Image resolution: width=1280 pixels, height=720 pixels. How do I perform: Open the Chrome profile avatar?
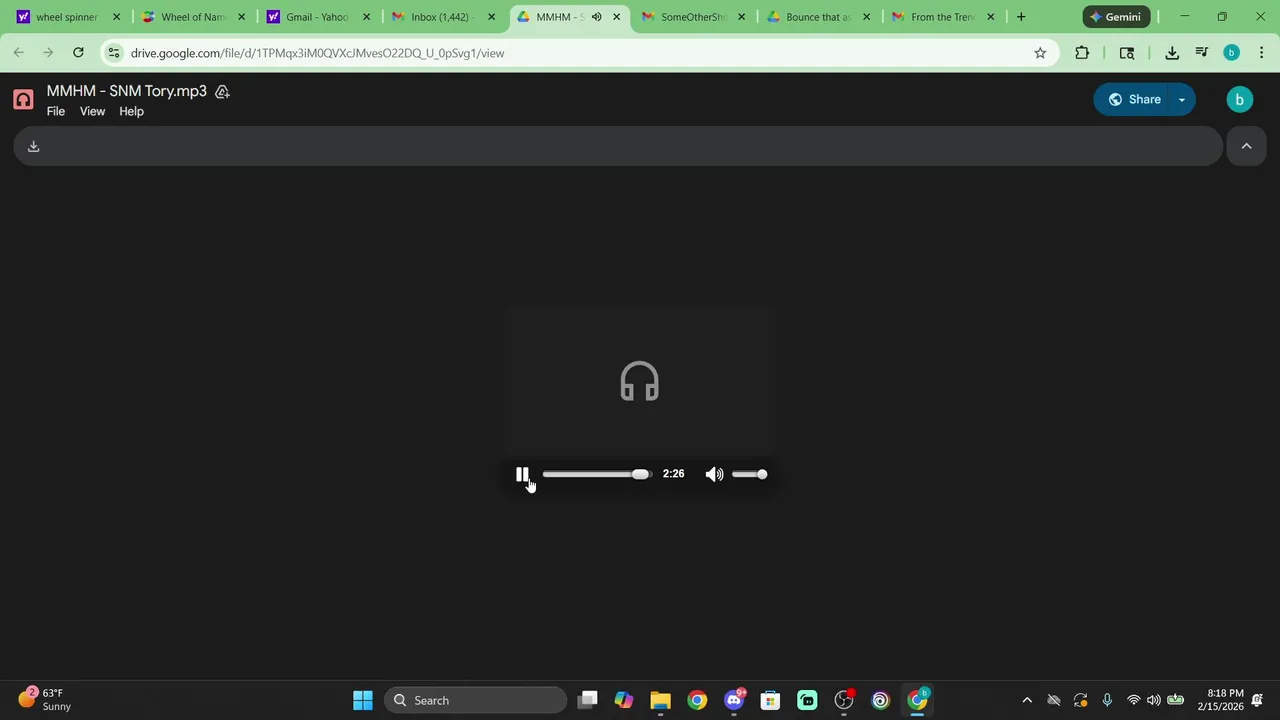pyautogui.click(x=1231, y=53)
